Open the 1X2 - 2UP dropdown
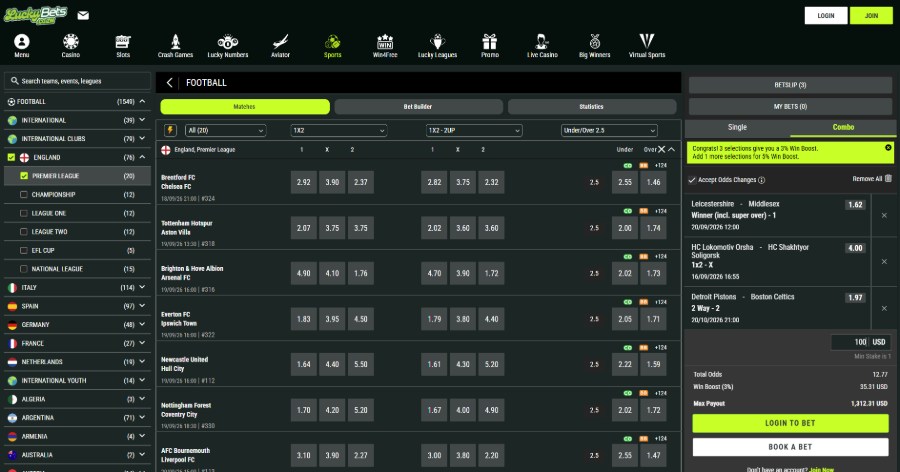Screen dimensions: 900x472 (x=474, y=130)
